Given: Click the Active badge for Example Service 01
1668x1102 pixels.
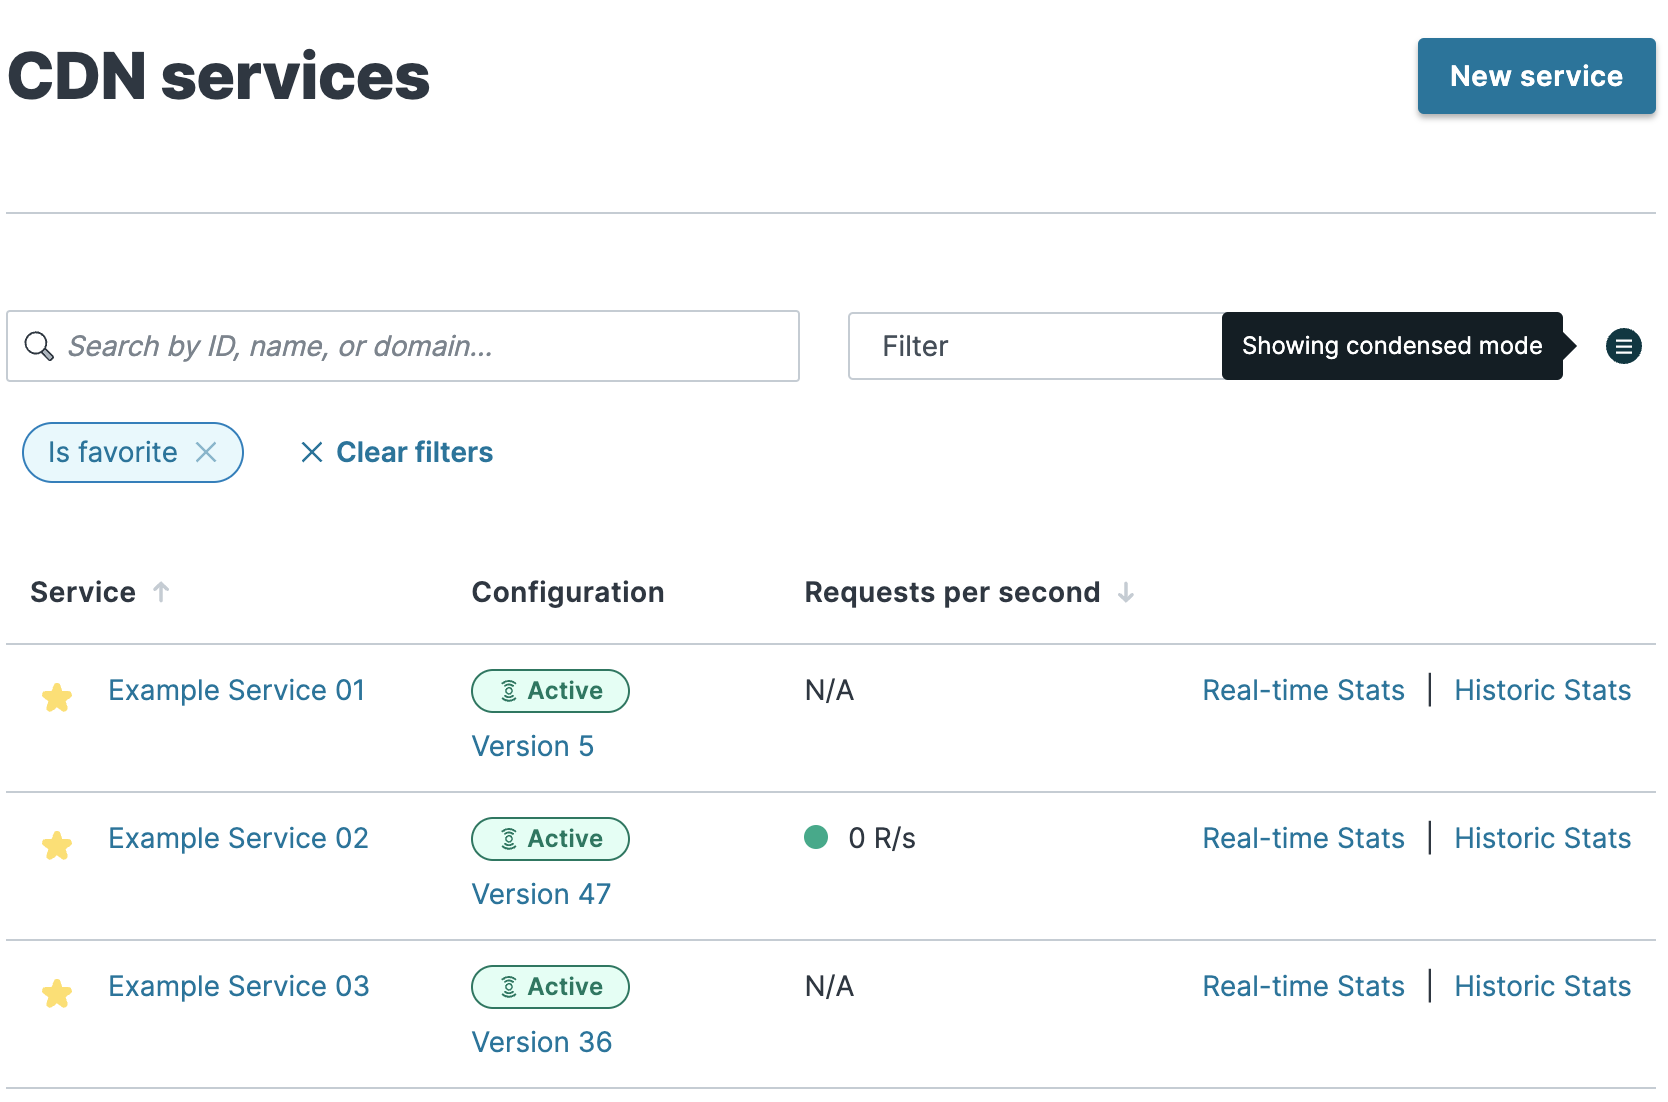Looking at the screenshot, I should click(x=550, y=690).
